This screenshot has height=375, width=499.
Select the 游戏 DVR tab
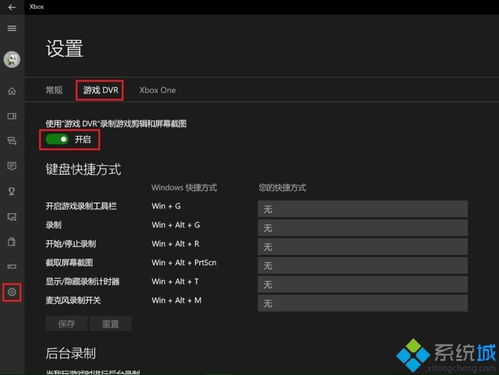pyautogui.click(x=100, y=90)
